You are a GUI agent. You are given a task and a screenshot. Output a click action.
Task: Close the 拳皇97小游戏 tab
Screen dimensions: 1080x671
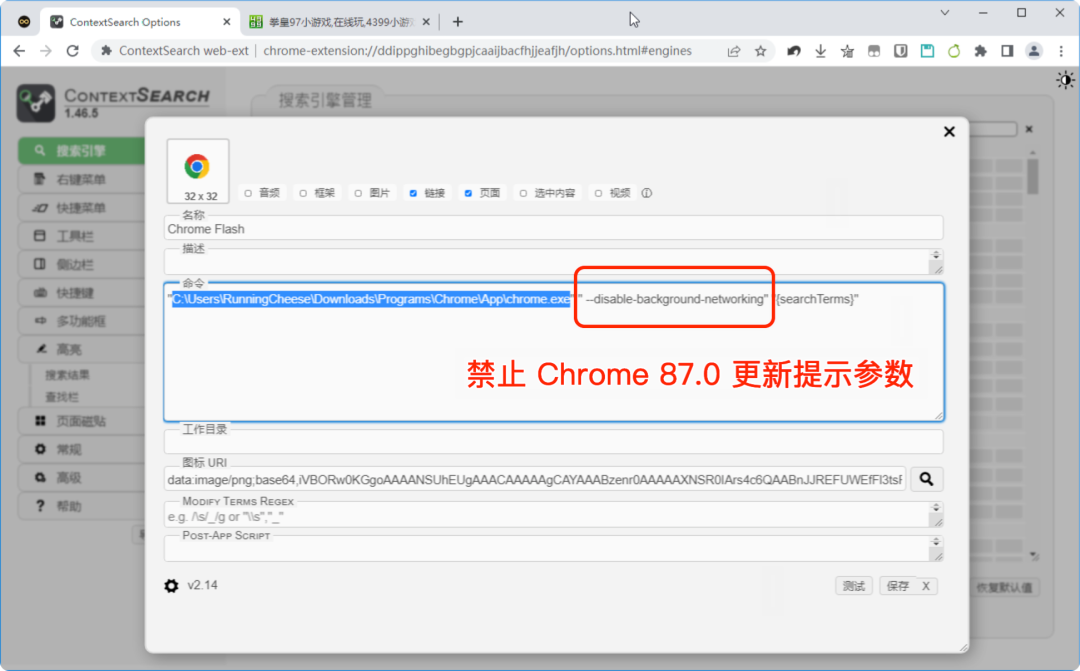(426, 21)
